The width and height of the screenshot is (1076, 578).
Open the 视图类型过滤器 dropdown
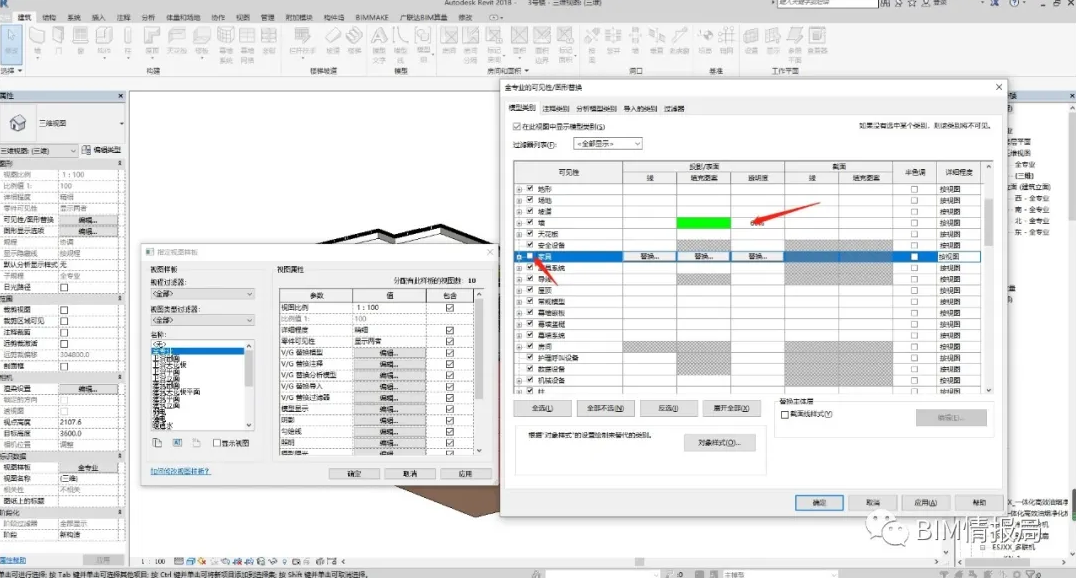202,320
